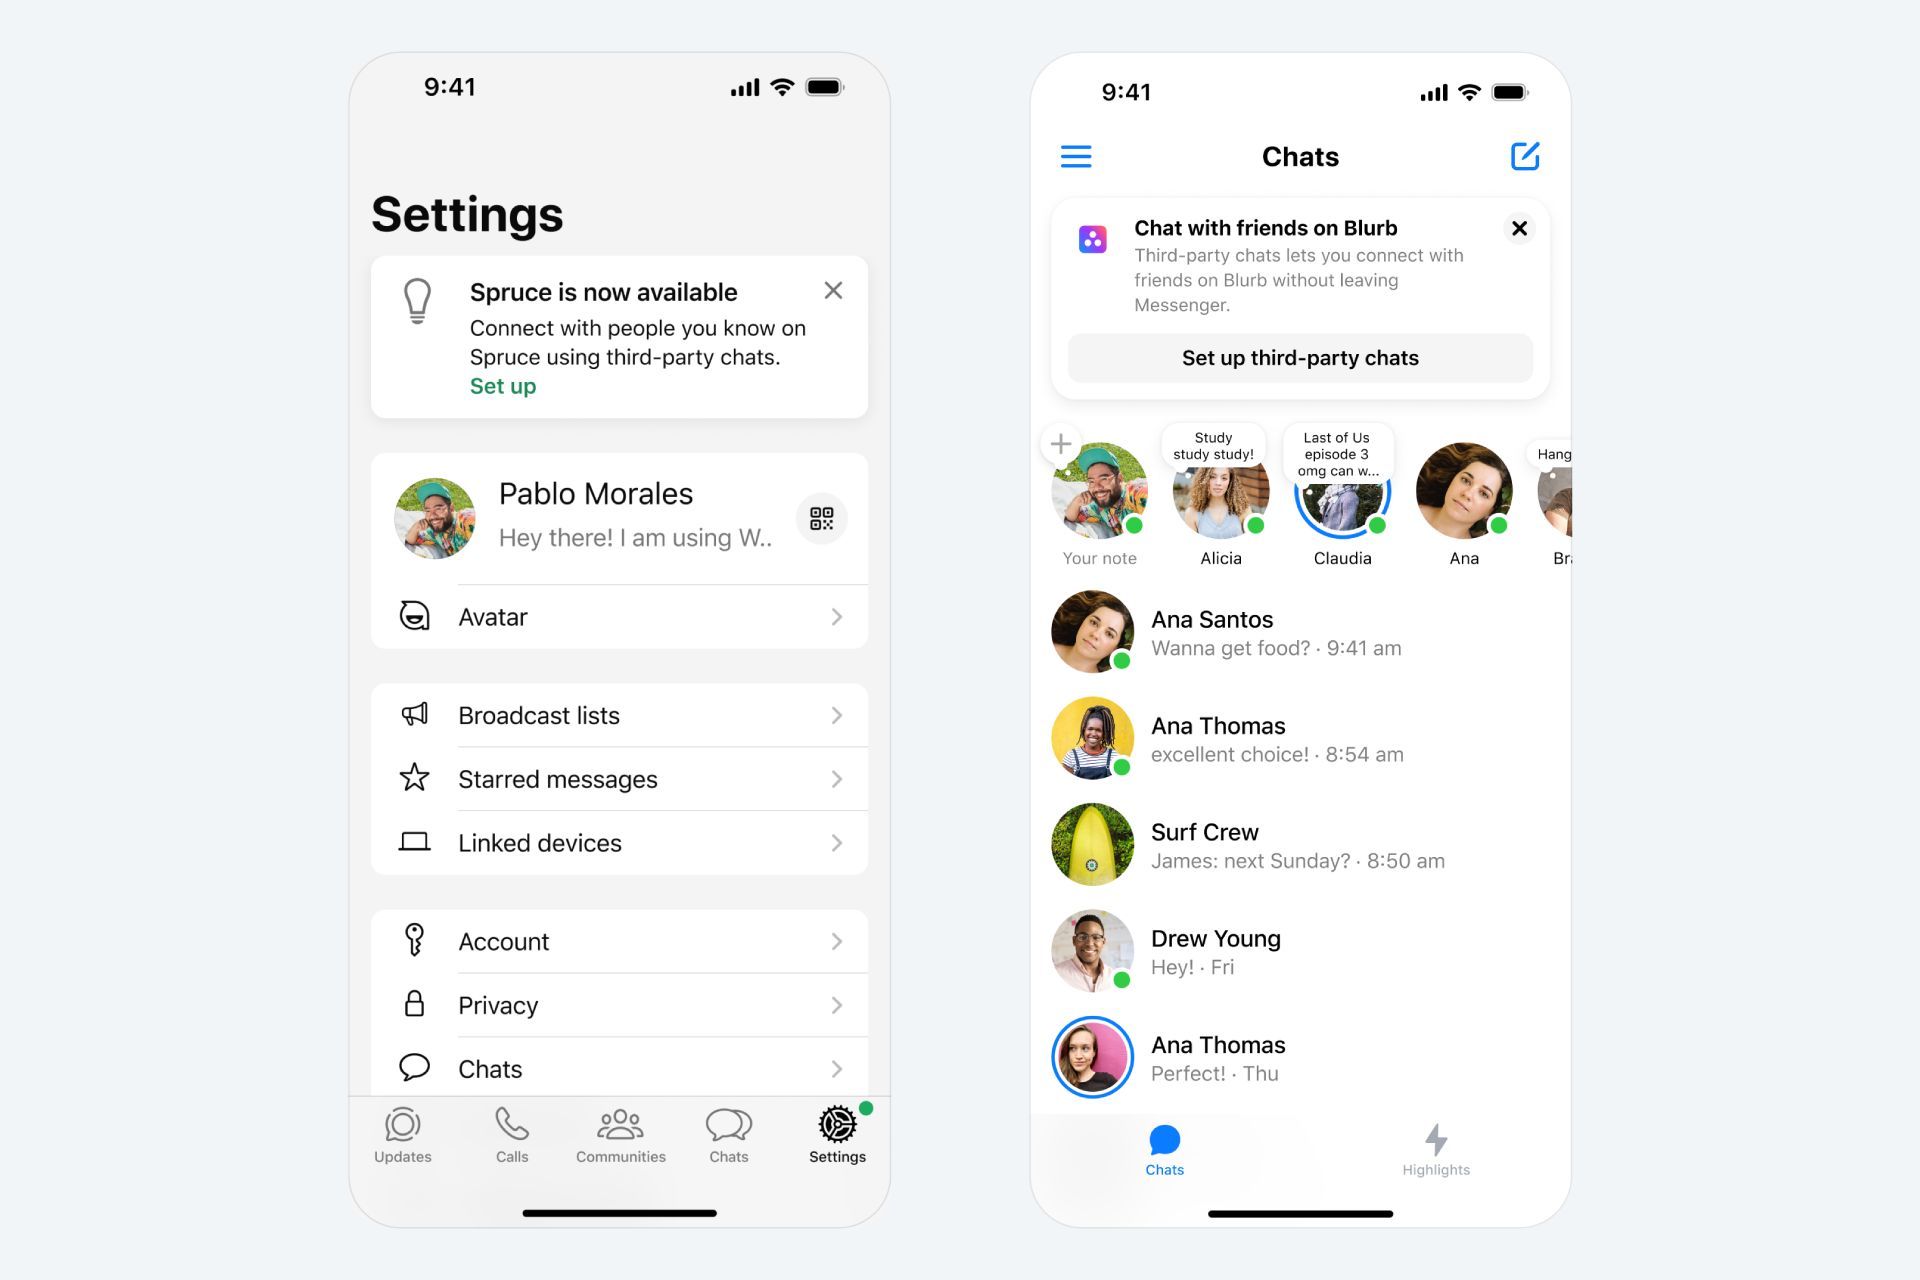1920x1280 pixels.
Task: Tap Set up third-party chats button
Action: click(x=1299, y=357)
